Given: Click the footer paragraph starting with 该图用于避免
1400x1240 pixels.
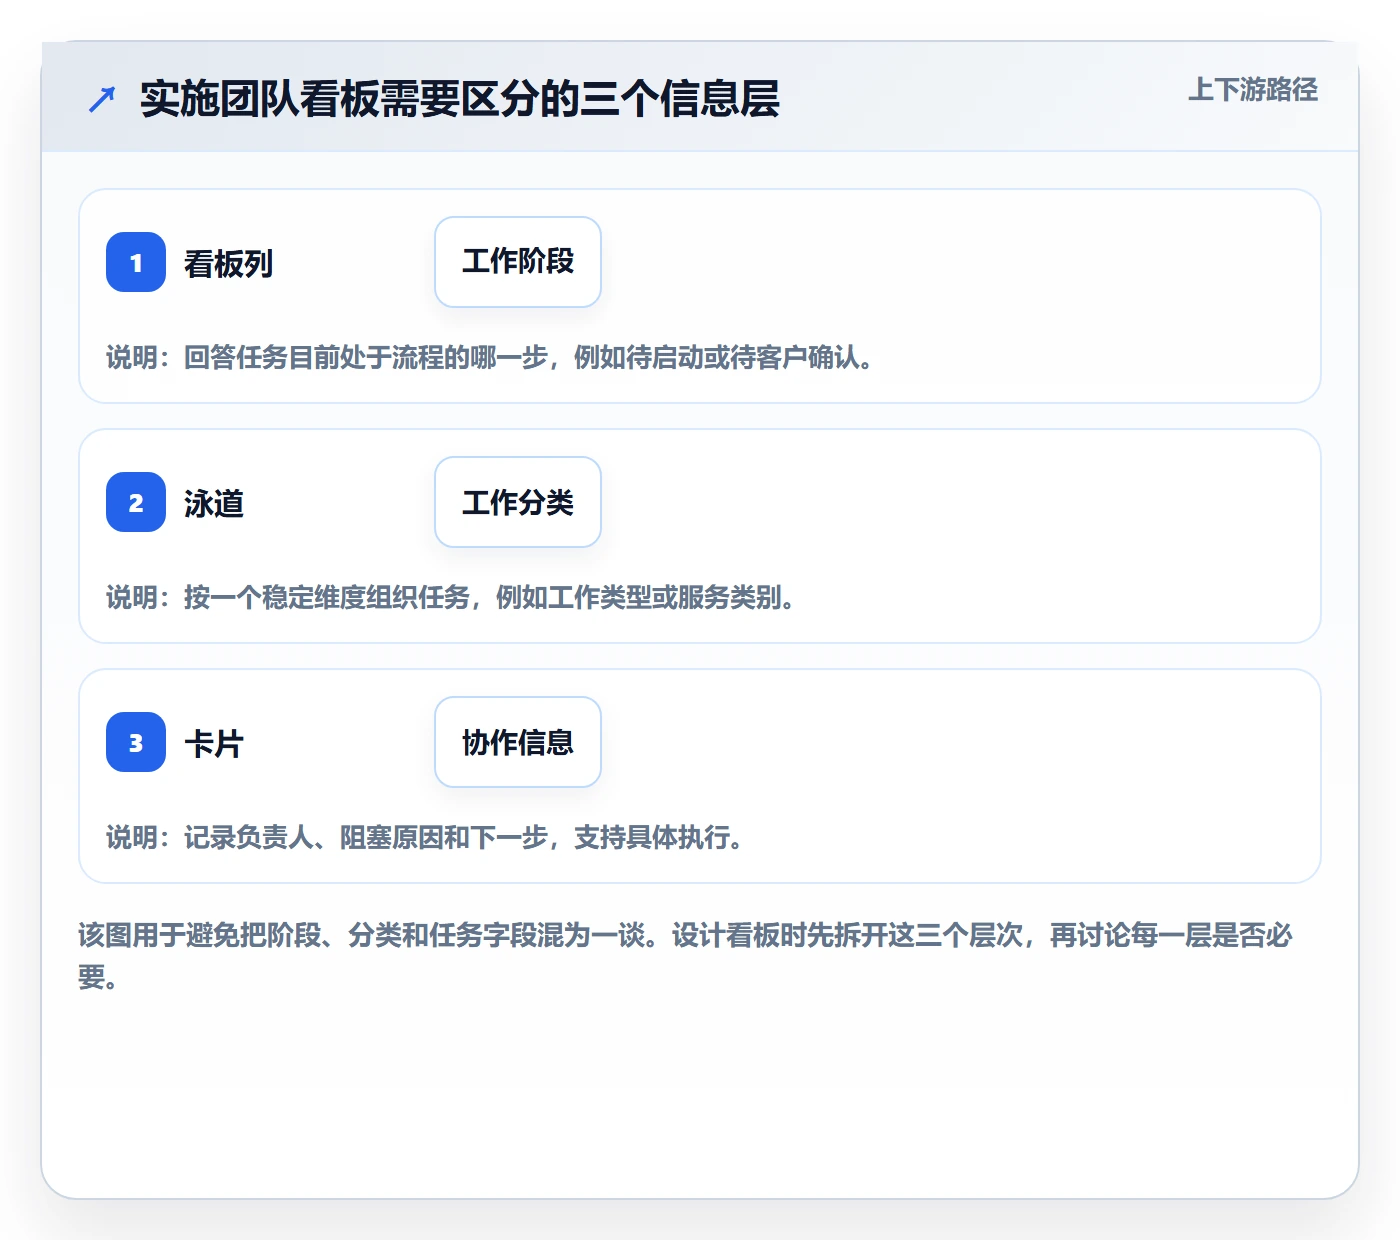Looking at the screenshot, I should tap(686, 956).
